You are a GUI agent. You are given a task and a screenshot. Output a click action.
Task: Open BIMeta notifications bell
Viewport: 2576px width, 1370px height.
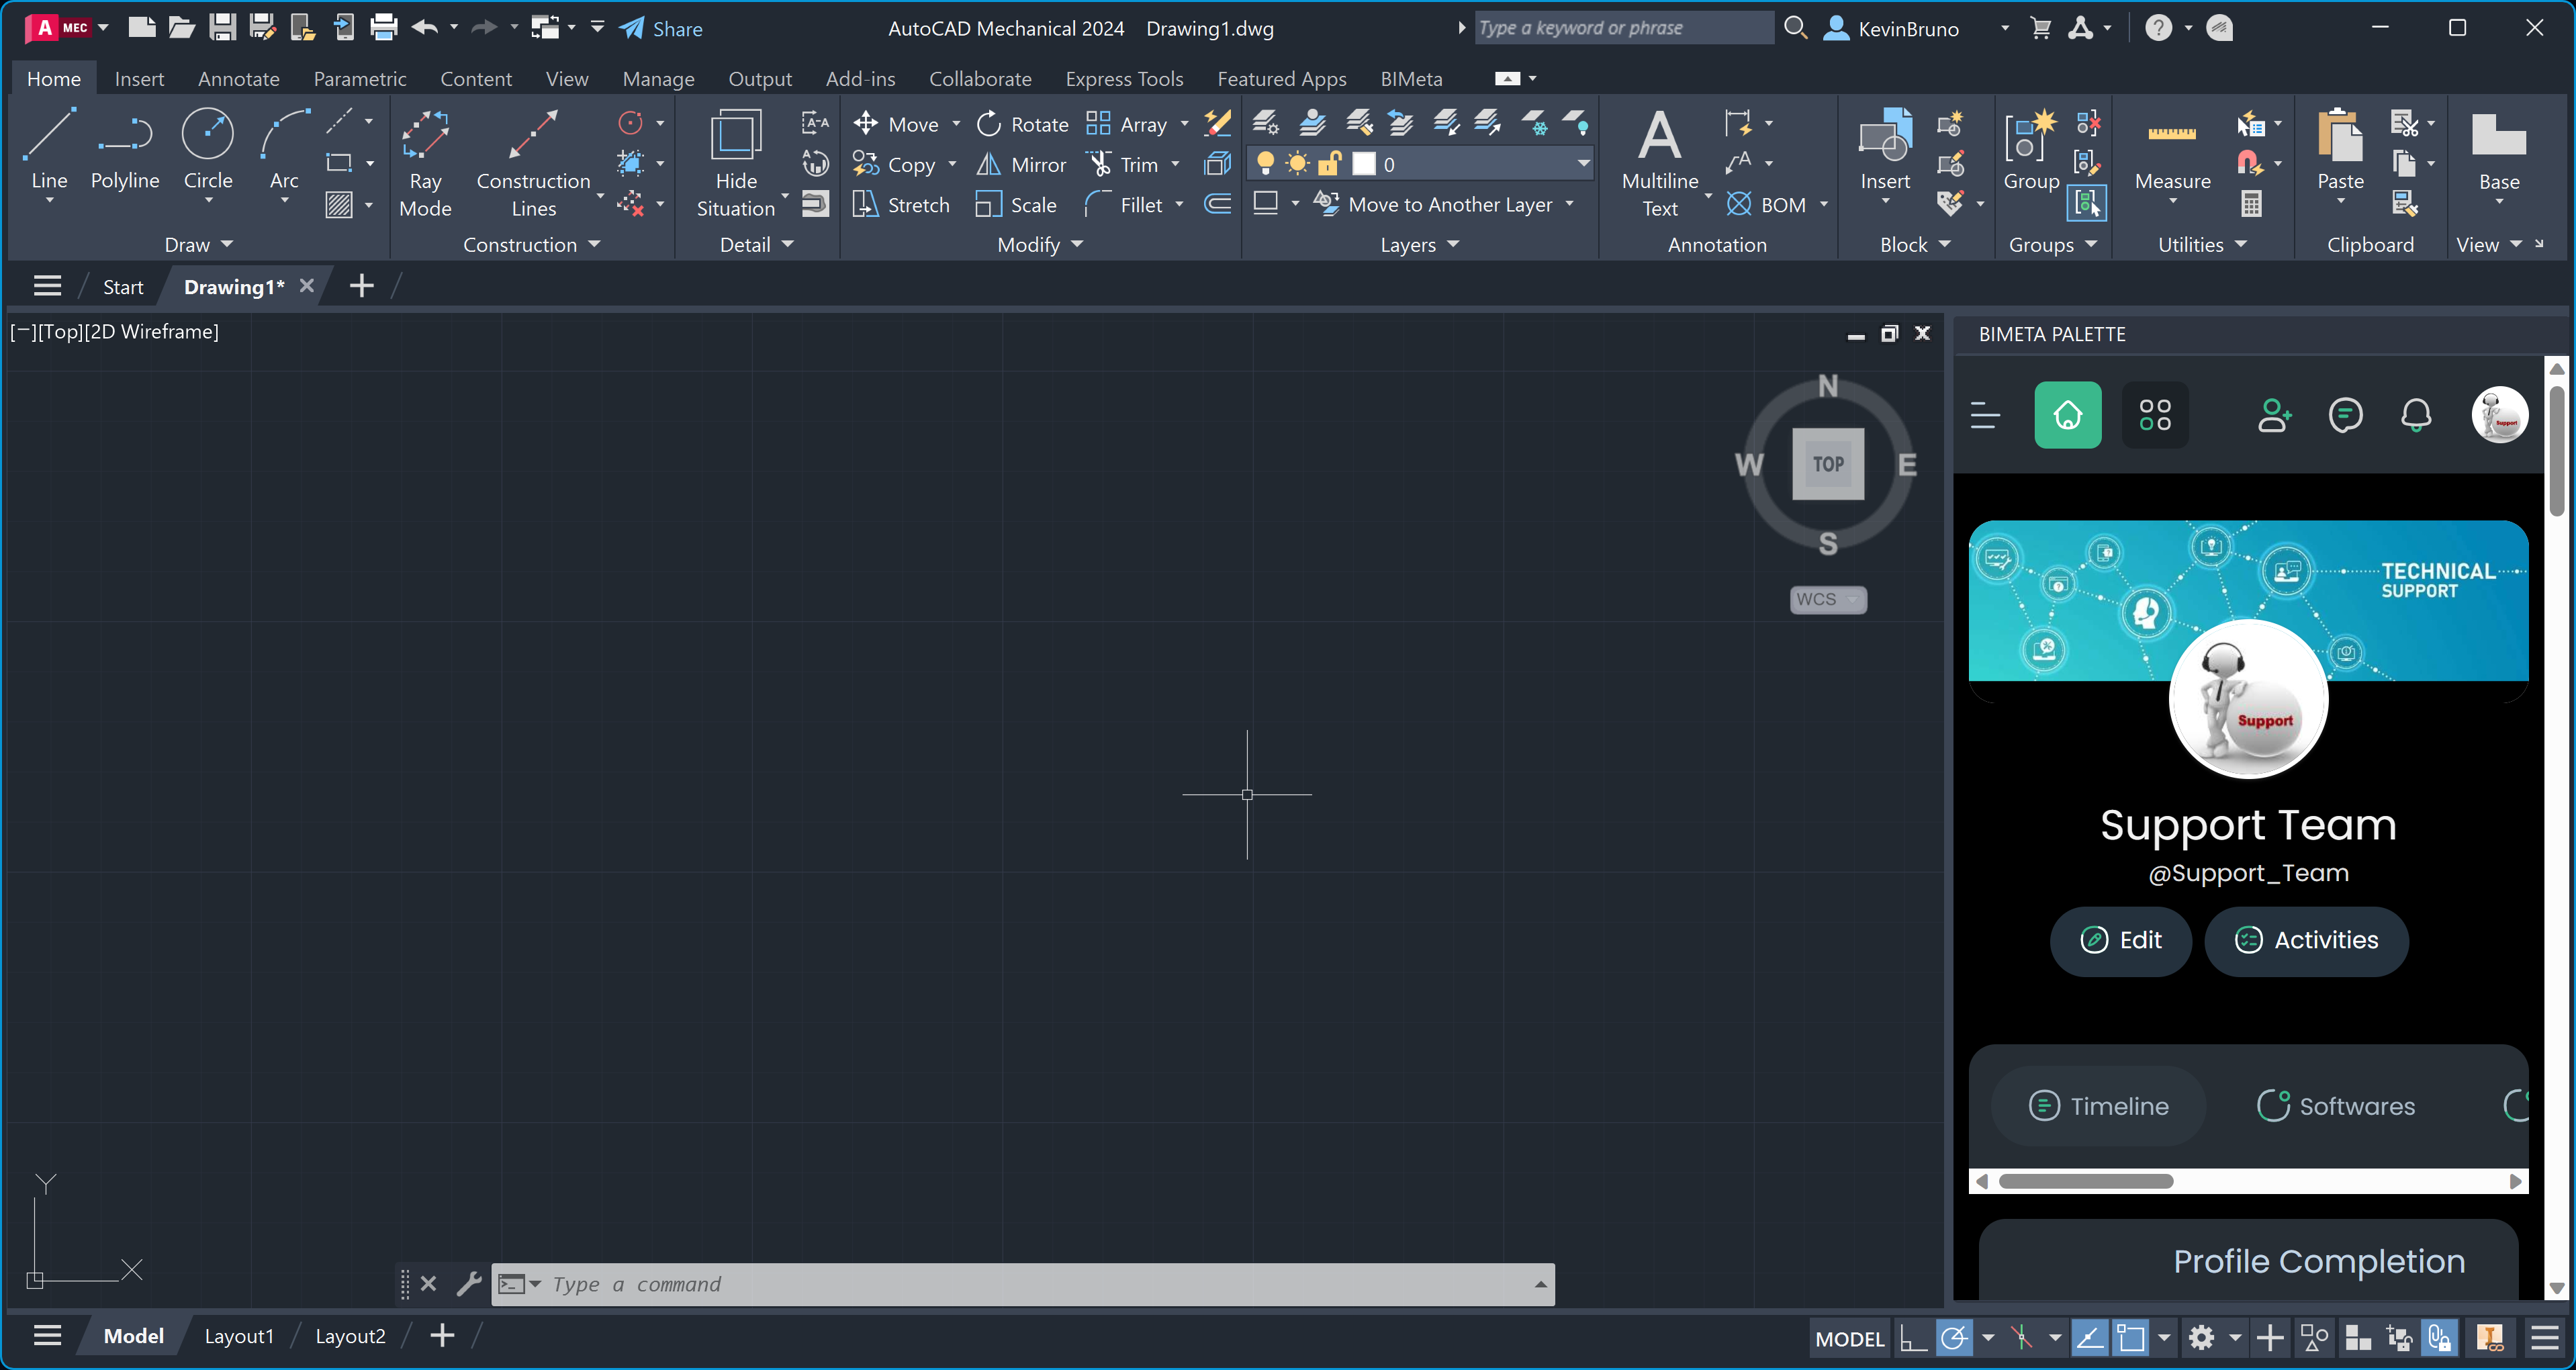tap(2416, 414)
